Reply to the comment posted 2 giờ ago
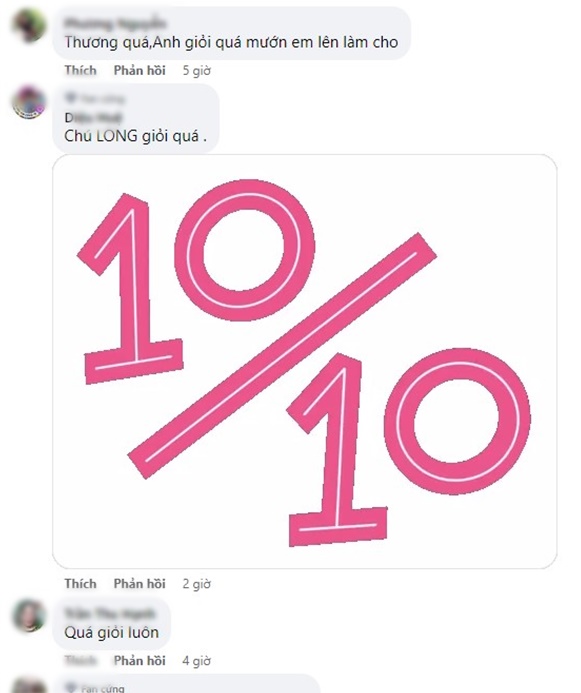The height and width of the screenshot is (693, 581). (140, 584)
